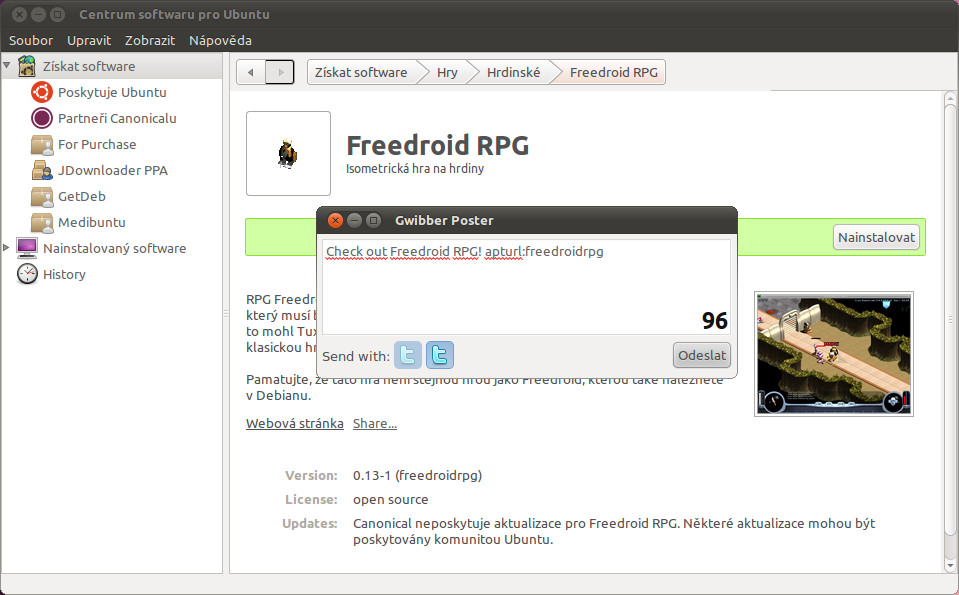Open the History clock icon

pos(27,274)
